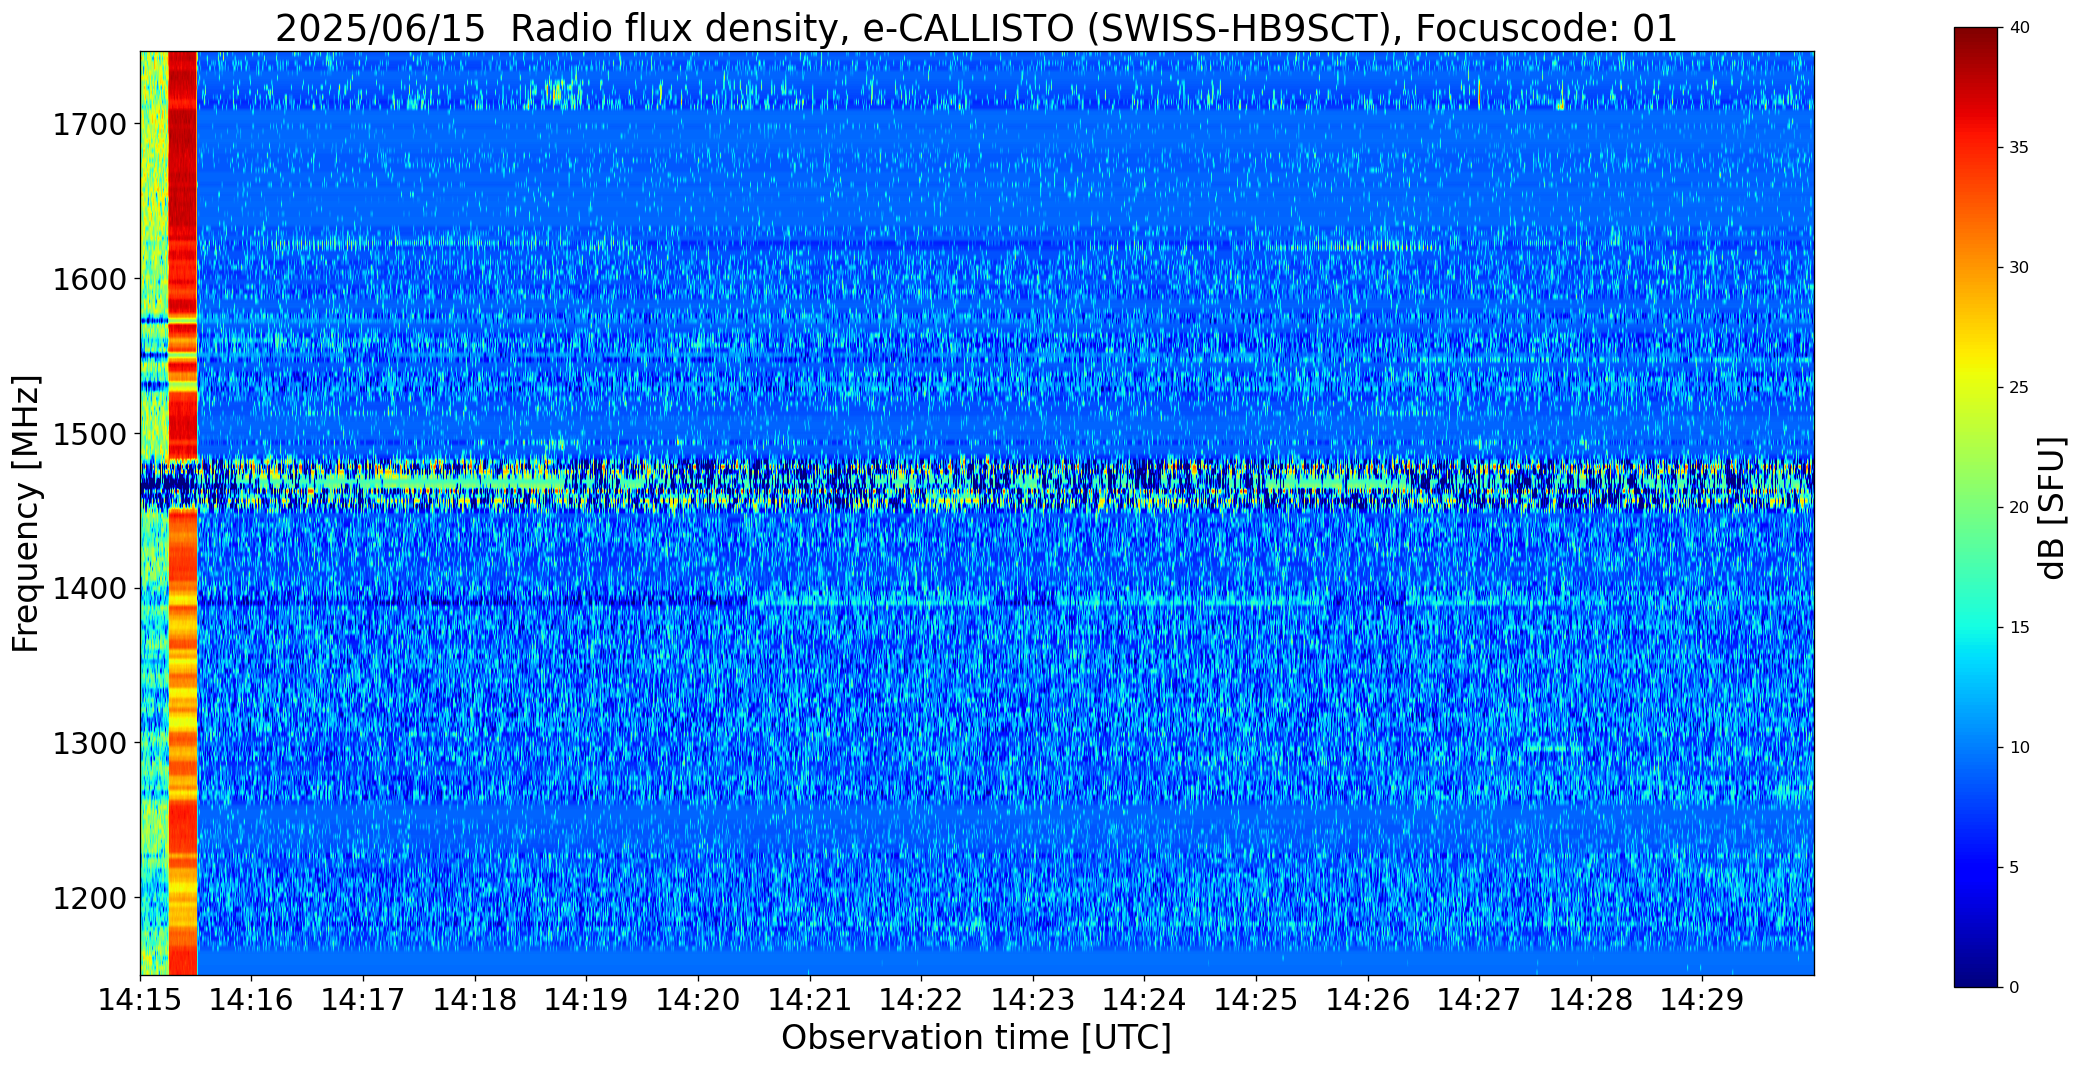Click the 14:24 time tick label

point(1145,999)
